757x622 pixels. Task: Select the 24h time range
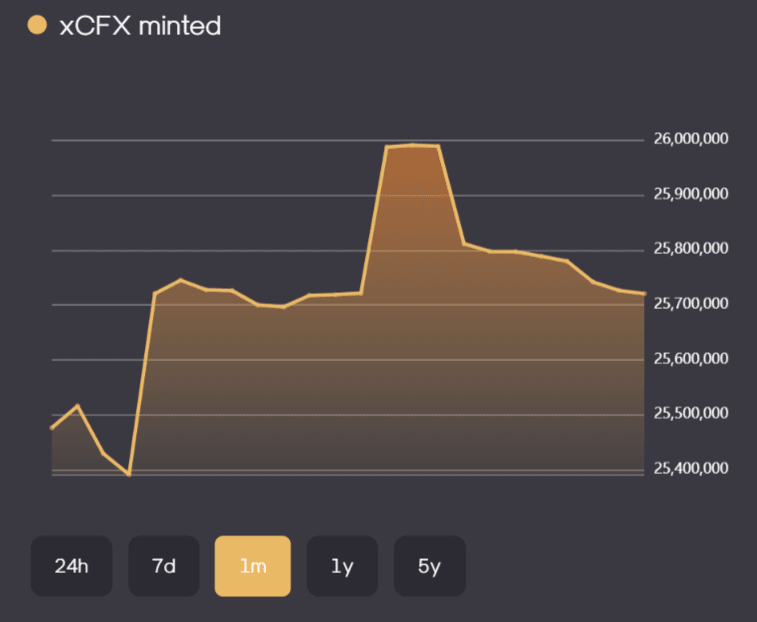tap(71, 565)
